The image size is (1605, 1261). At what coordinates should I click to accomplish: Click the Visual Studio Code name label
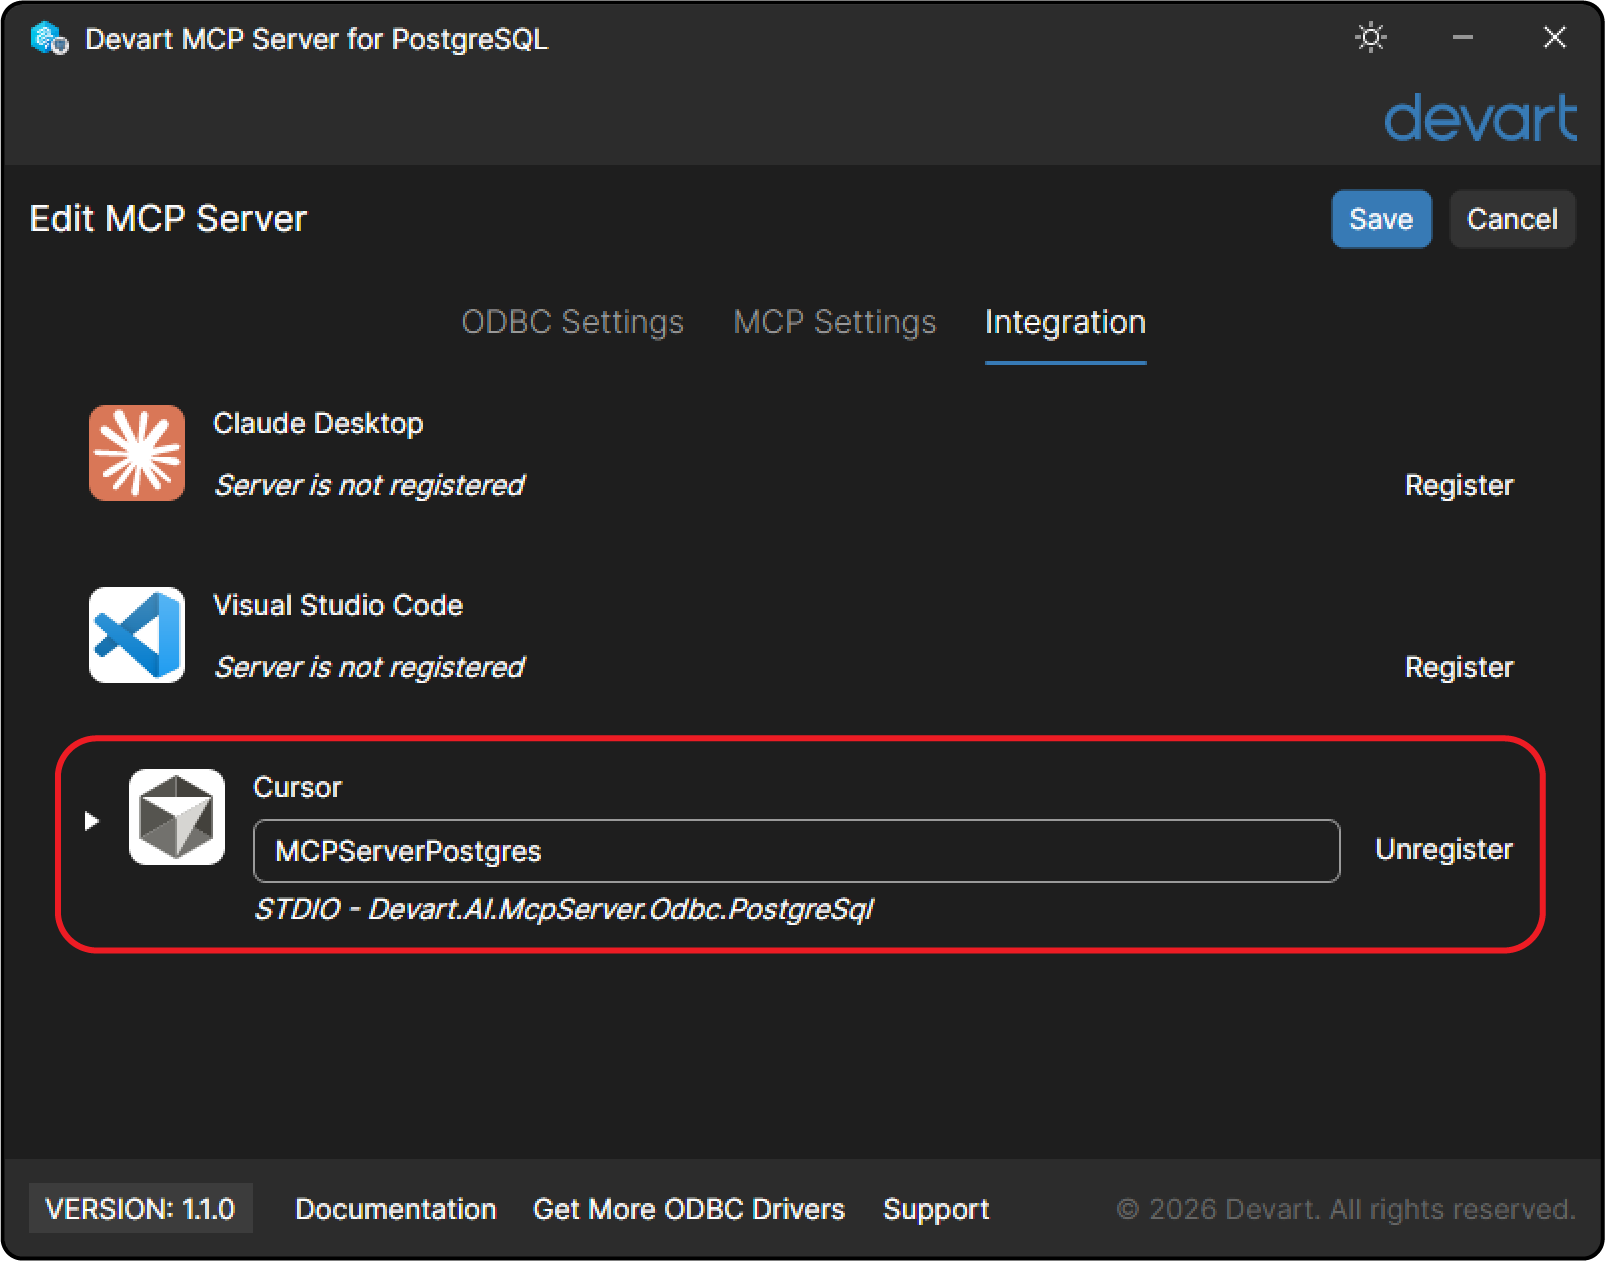[x=338, y=606]
